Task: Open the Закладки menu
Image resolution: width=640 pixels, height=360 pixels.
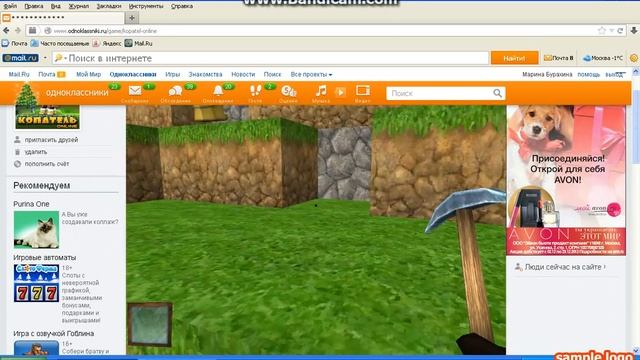Action: [109, 6]
